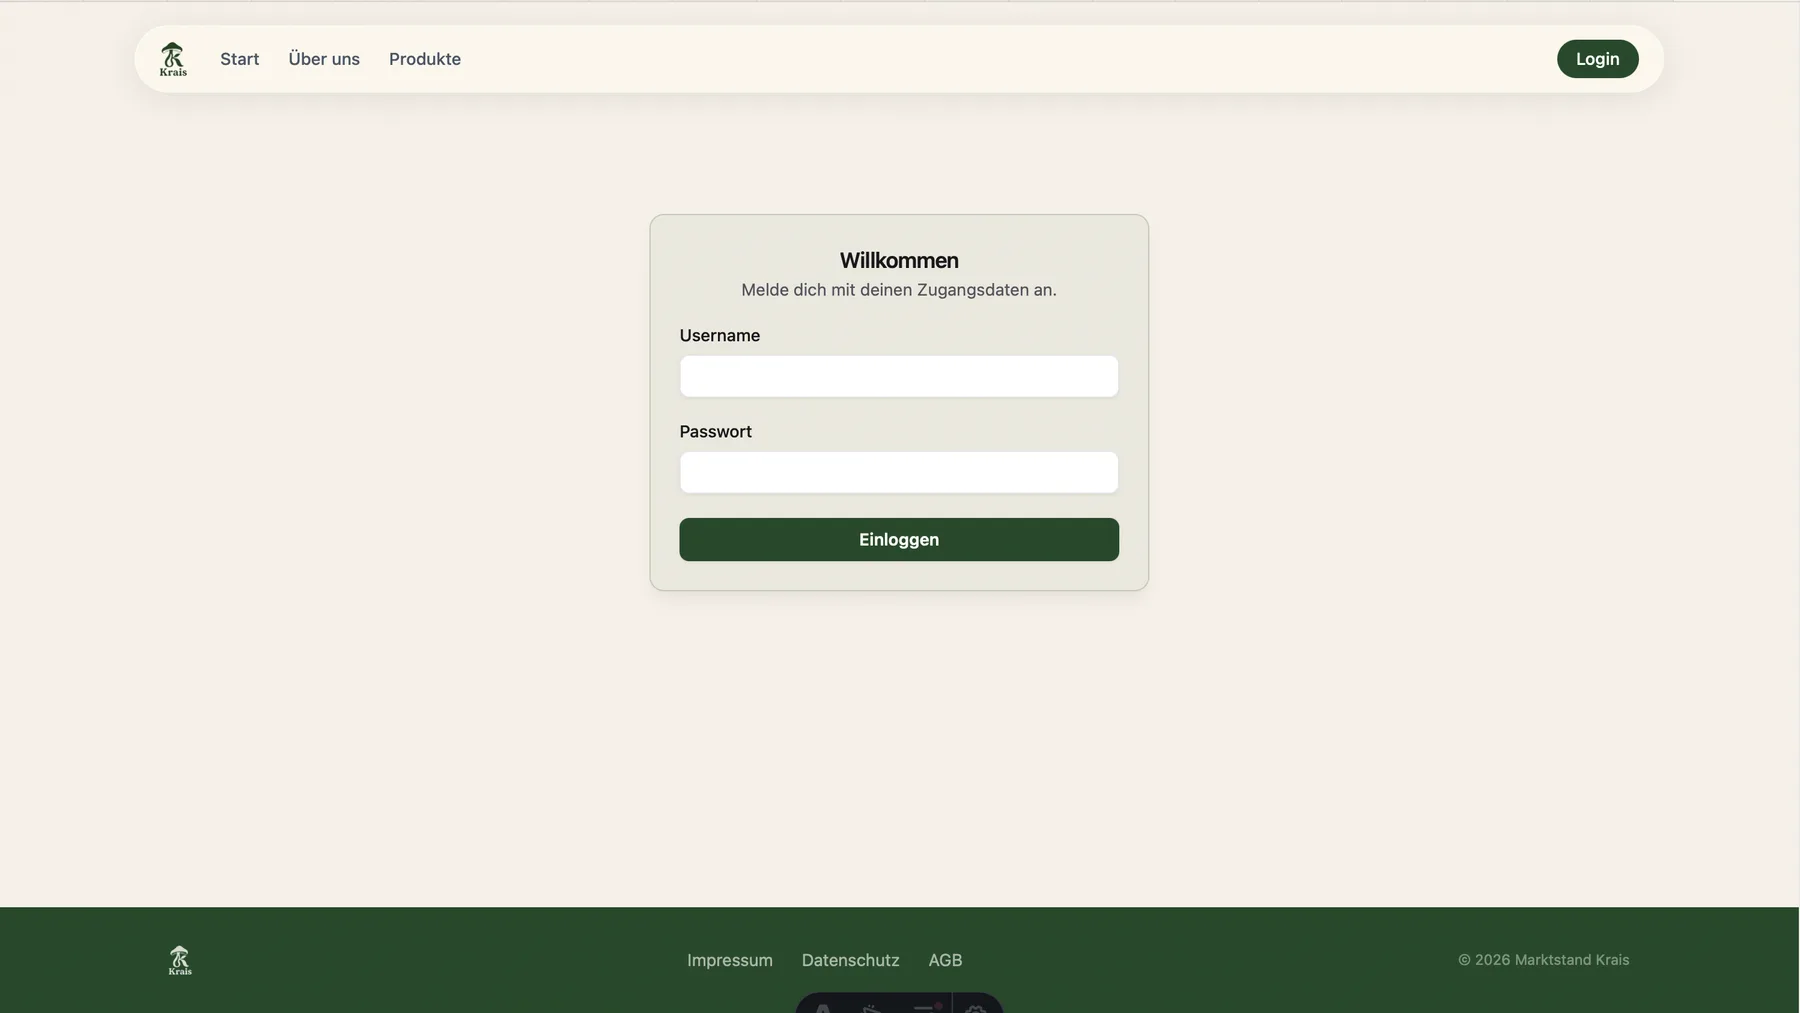Focus the Passwort input field

[x=899, y=472]
